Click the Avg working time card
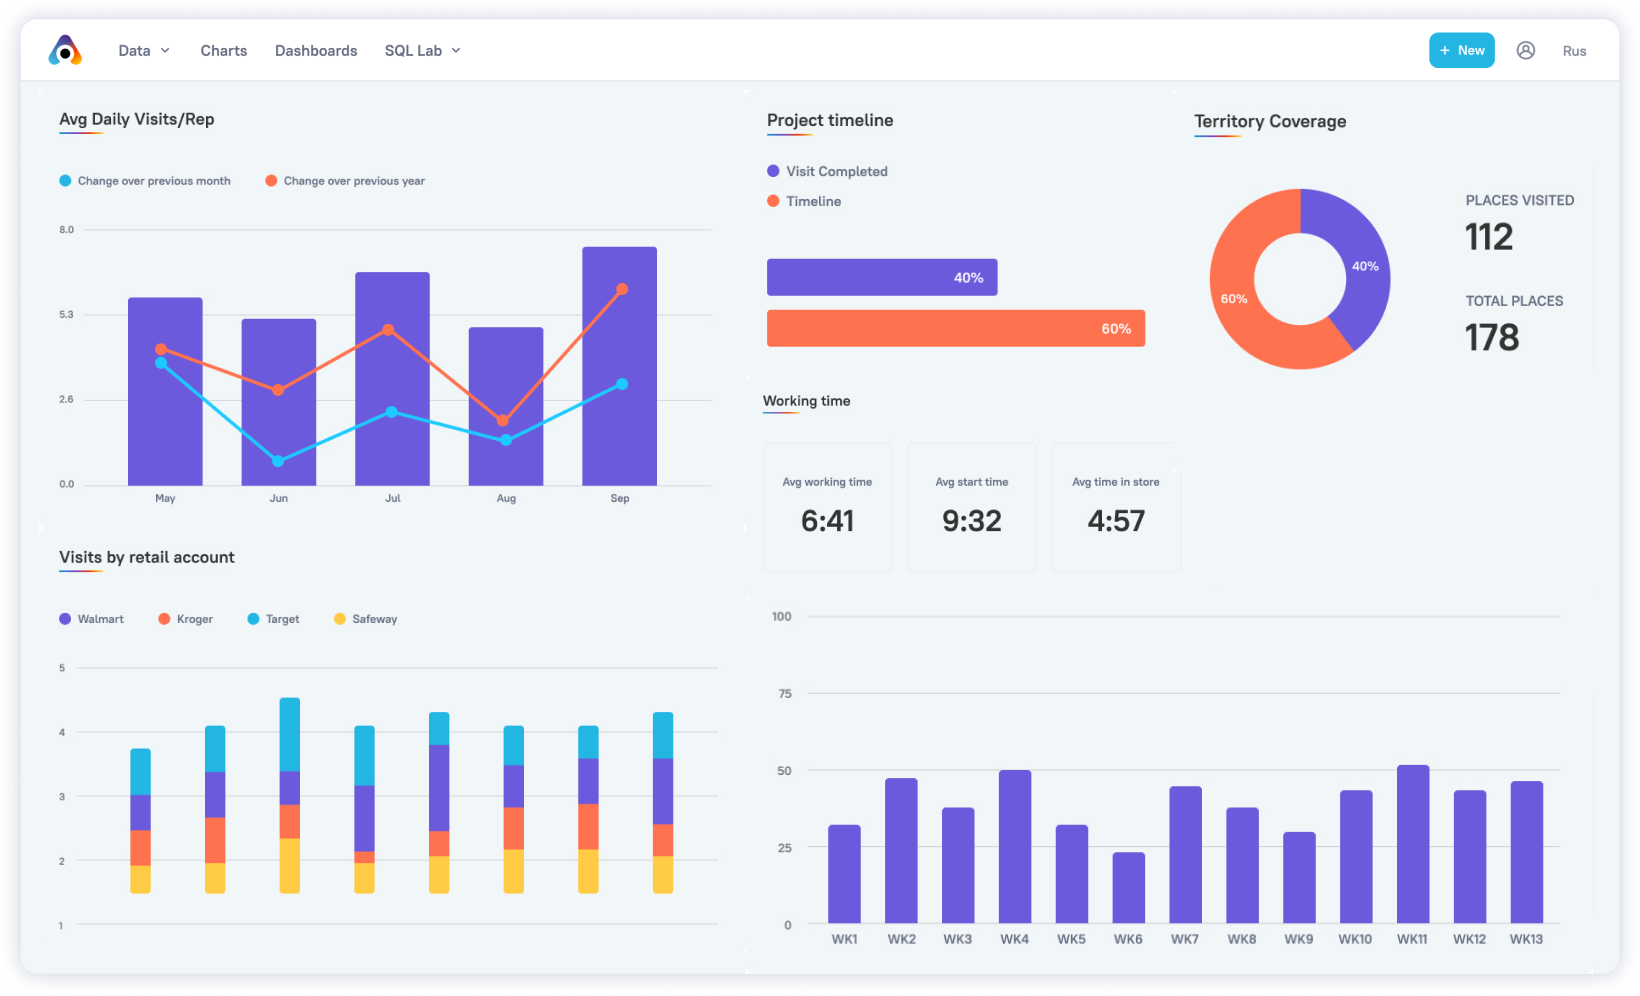1640x996 pixels. coord(827,507)
